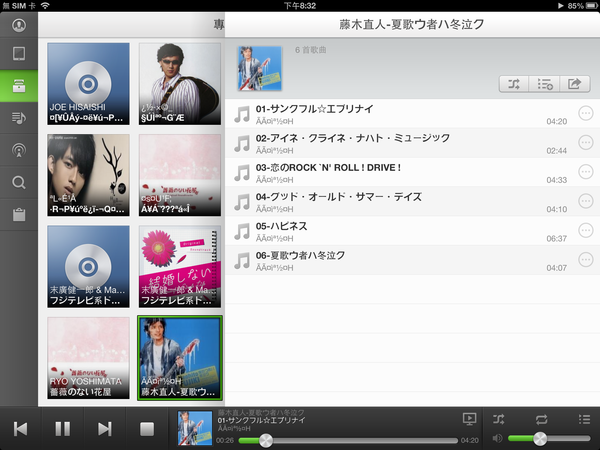600x450 pixels.
Task: Open pink album above the 結婚しない cover
Action: click(180, 175)
